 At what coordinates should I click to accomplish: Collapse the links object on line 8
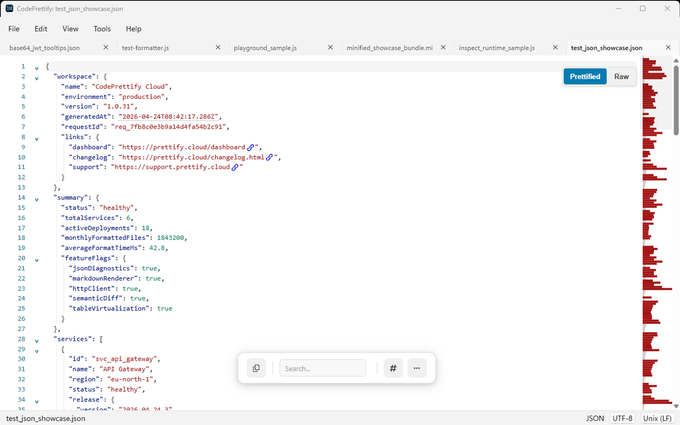click(37, 139)
